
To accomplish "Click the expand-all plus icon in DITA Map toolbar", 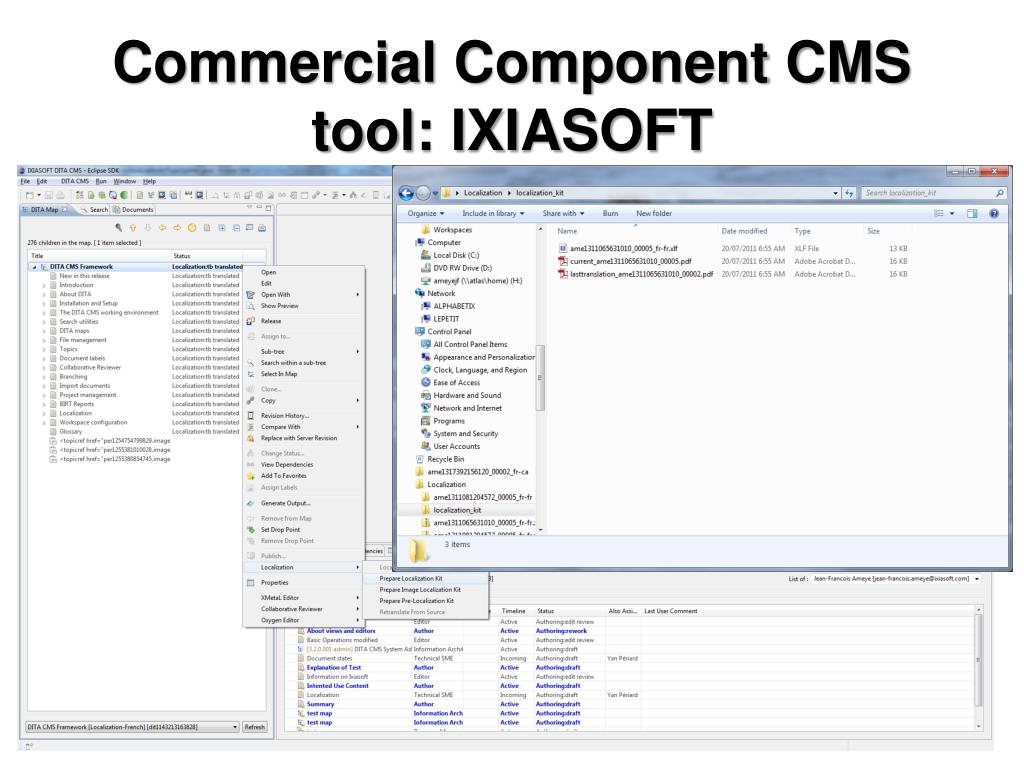I will point(221,228).
